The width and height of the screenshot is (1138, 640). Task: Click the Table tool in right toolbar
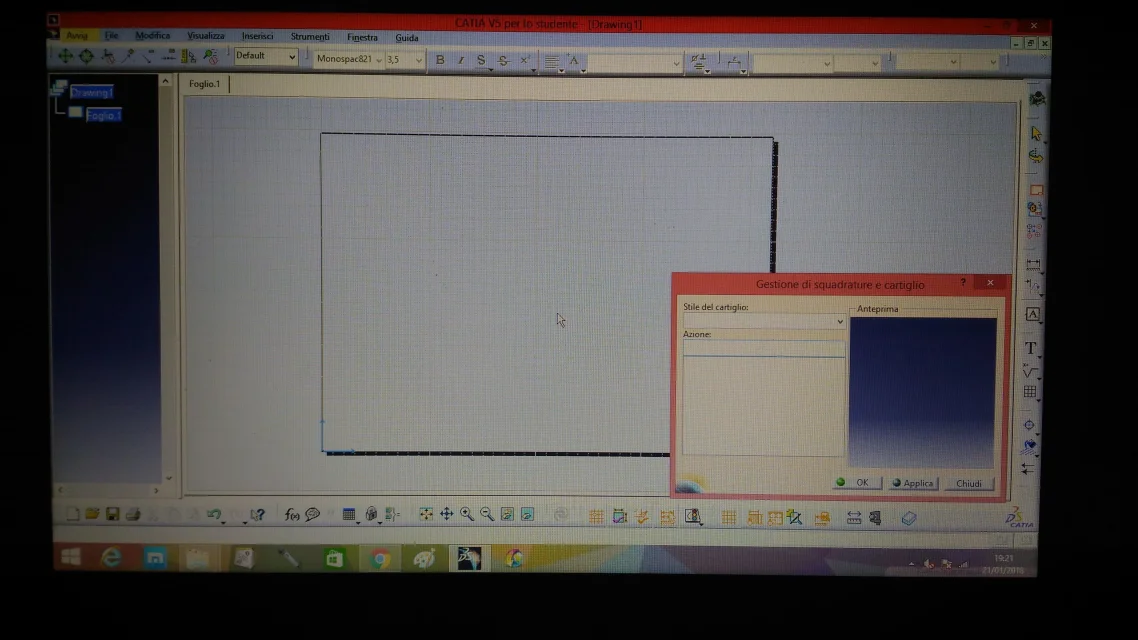tap(1030, 392)
